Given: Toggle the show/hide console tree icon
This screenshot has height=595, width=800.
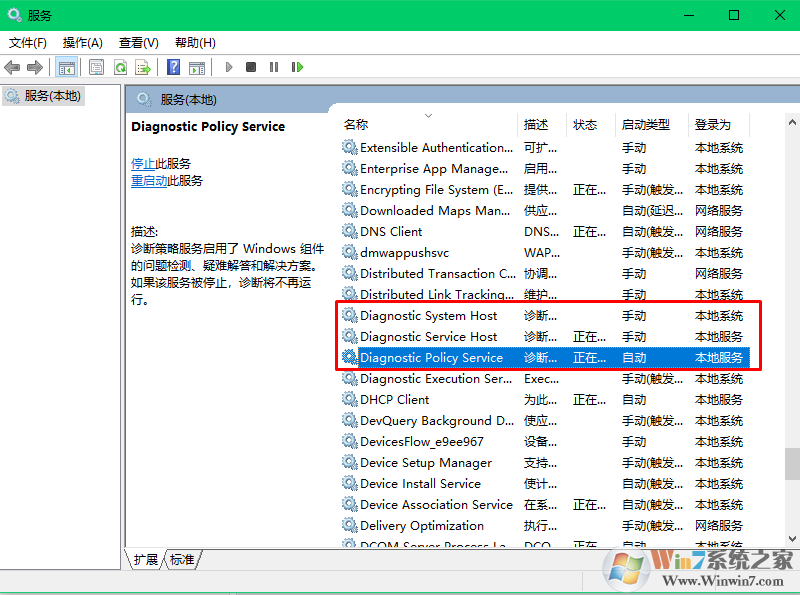Looking at the screenshot, I should 67,67.
